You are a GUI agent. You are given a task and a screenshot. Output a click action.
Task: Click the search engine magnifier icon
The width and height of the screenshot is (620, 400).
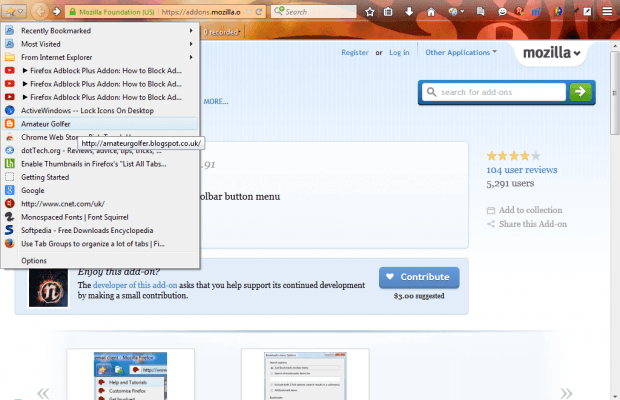point(279,11)
